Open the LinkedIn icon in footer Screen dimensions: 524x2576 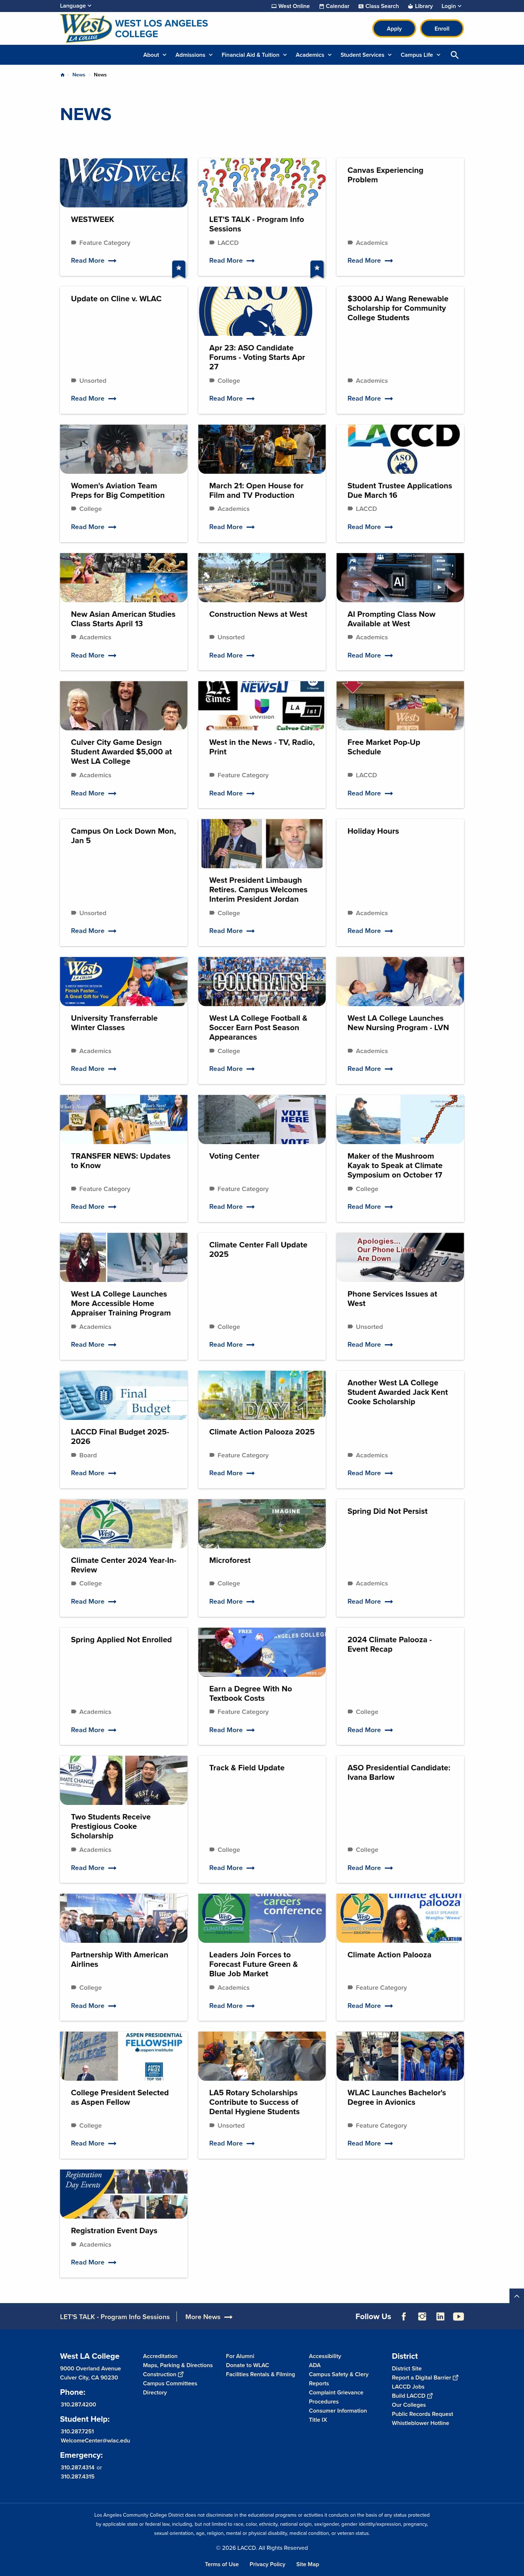coord(440,2316)
